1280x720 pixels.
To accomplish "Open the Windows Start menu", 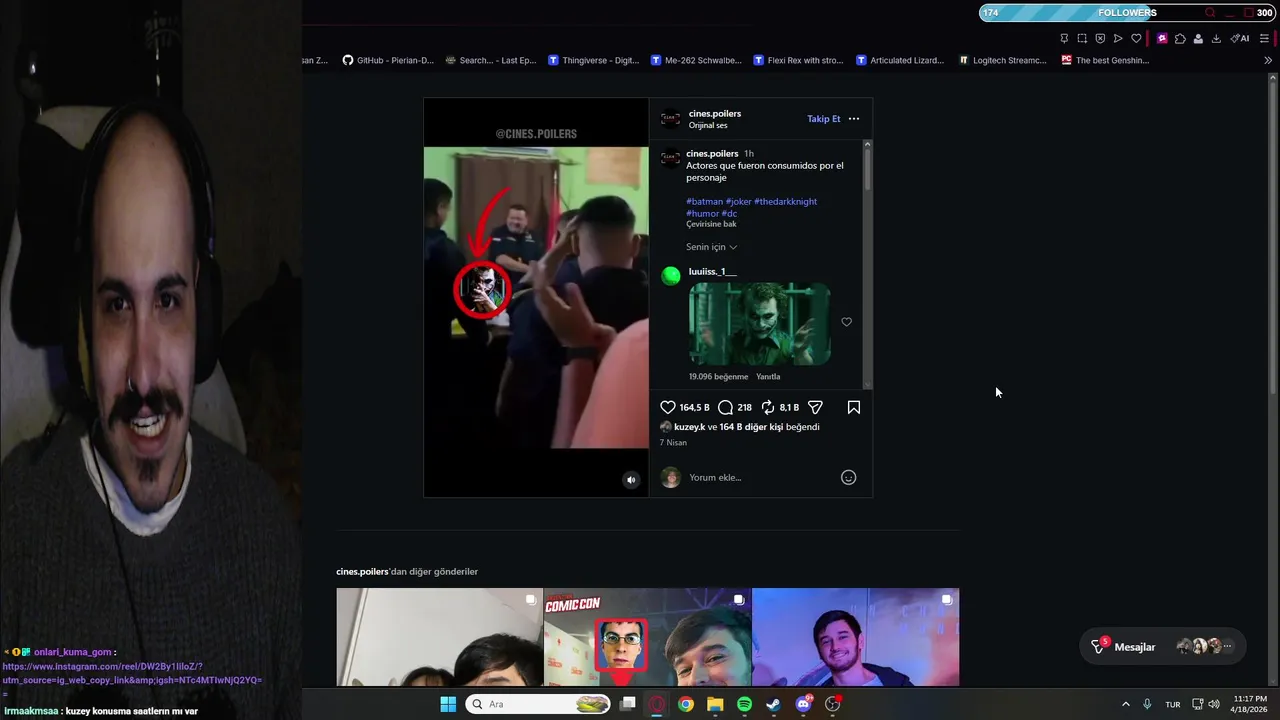I will [448, 704].
